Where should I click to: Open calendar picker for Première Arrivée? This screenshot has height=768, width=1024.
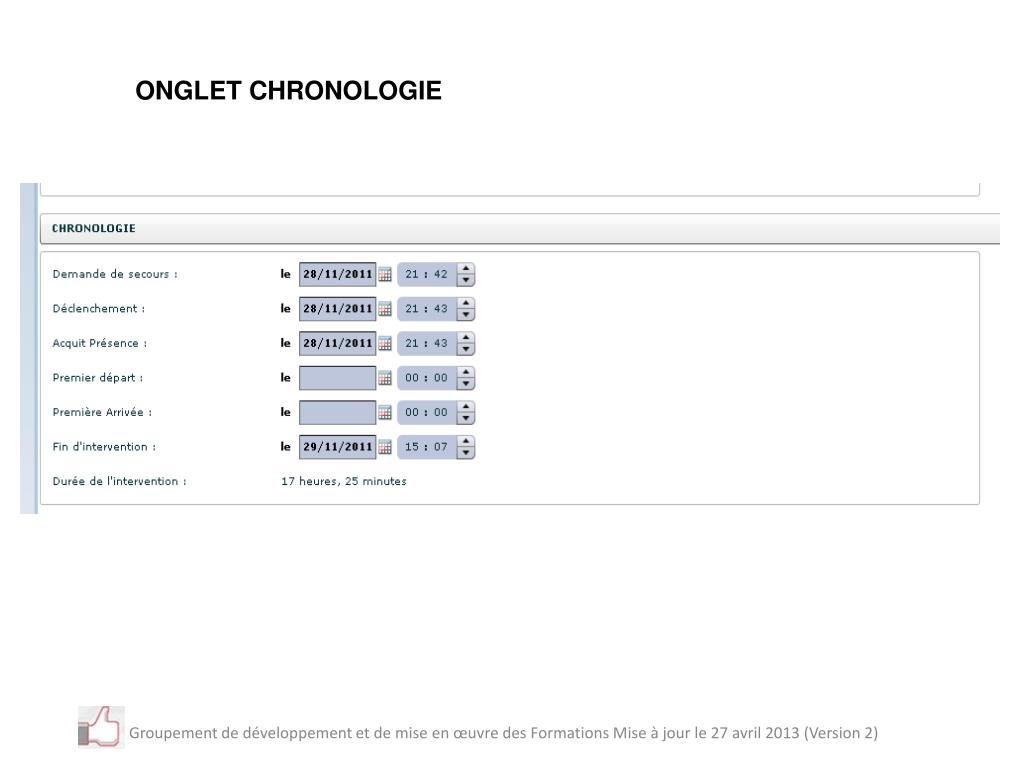click(385, 413)
